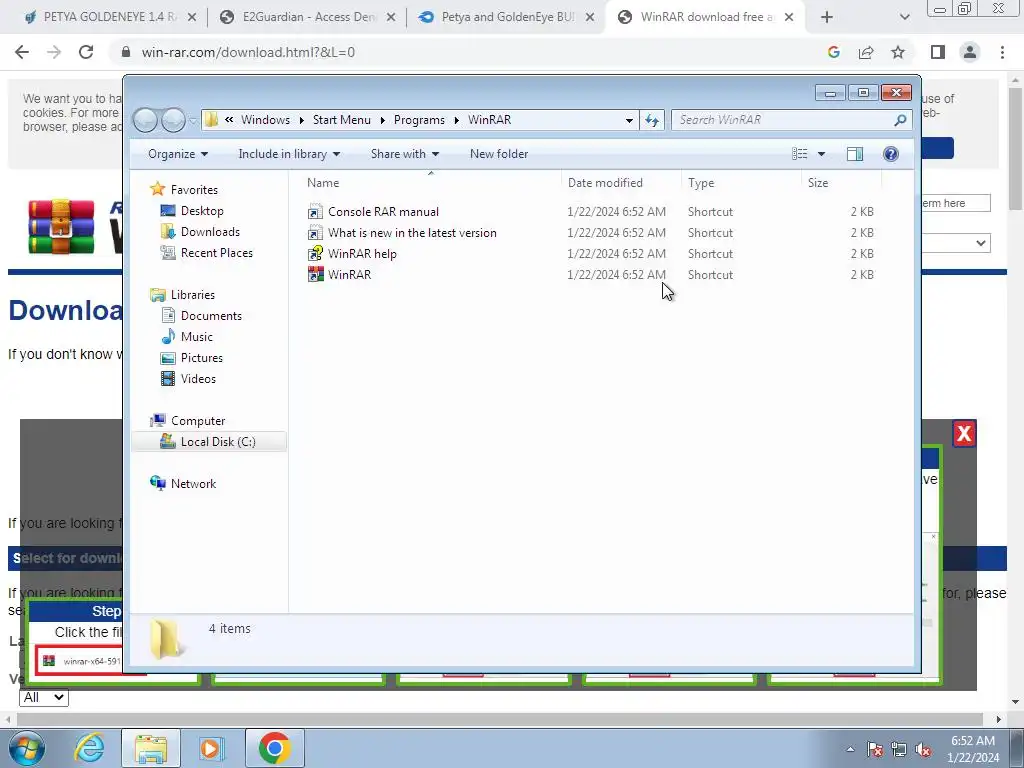Go to Desktop in Favorites
1024x768 pixels.
202,210
